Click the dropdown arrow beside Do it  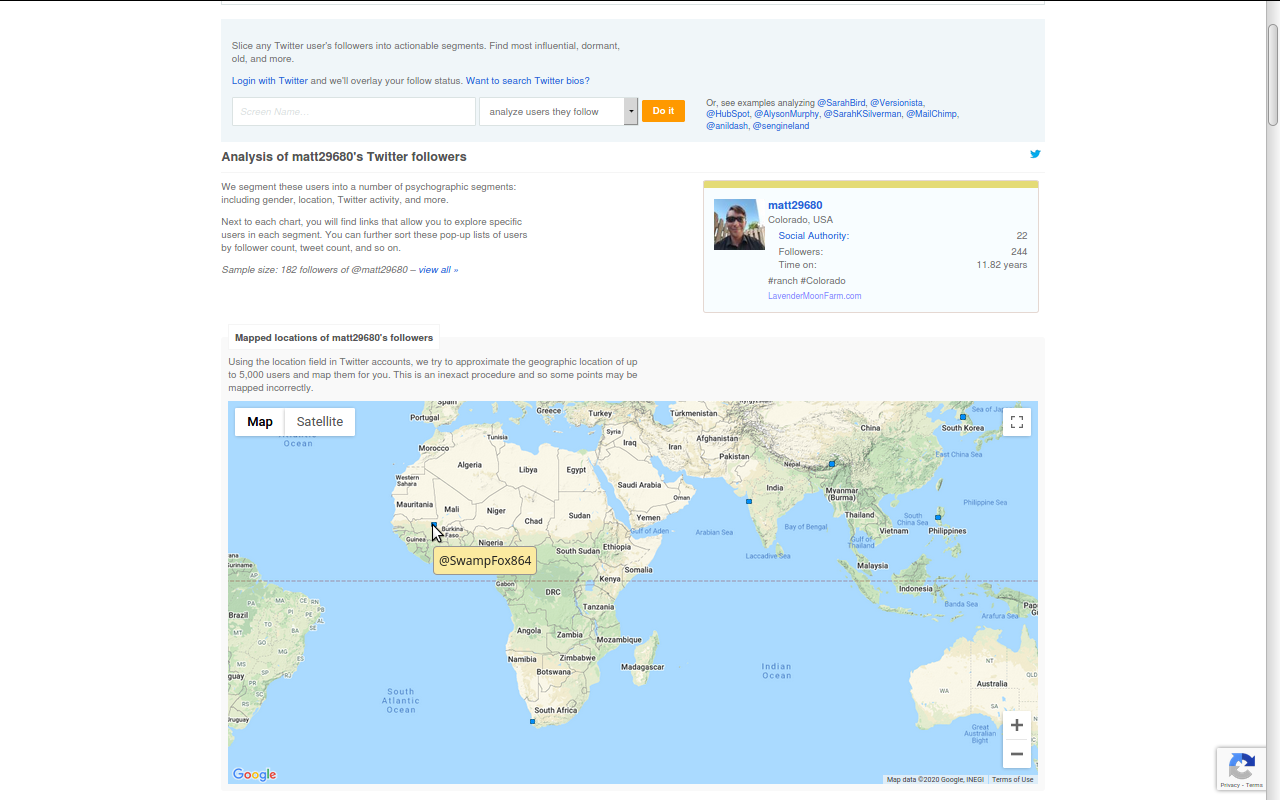point(631,111)
